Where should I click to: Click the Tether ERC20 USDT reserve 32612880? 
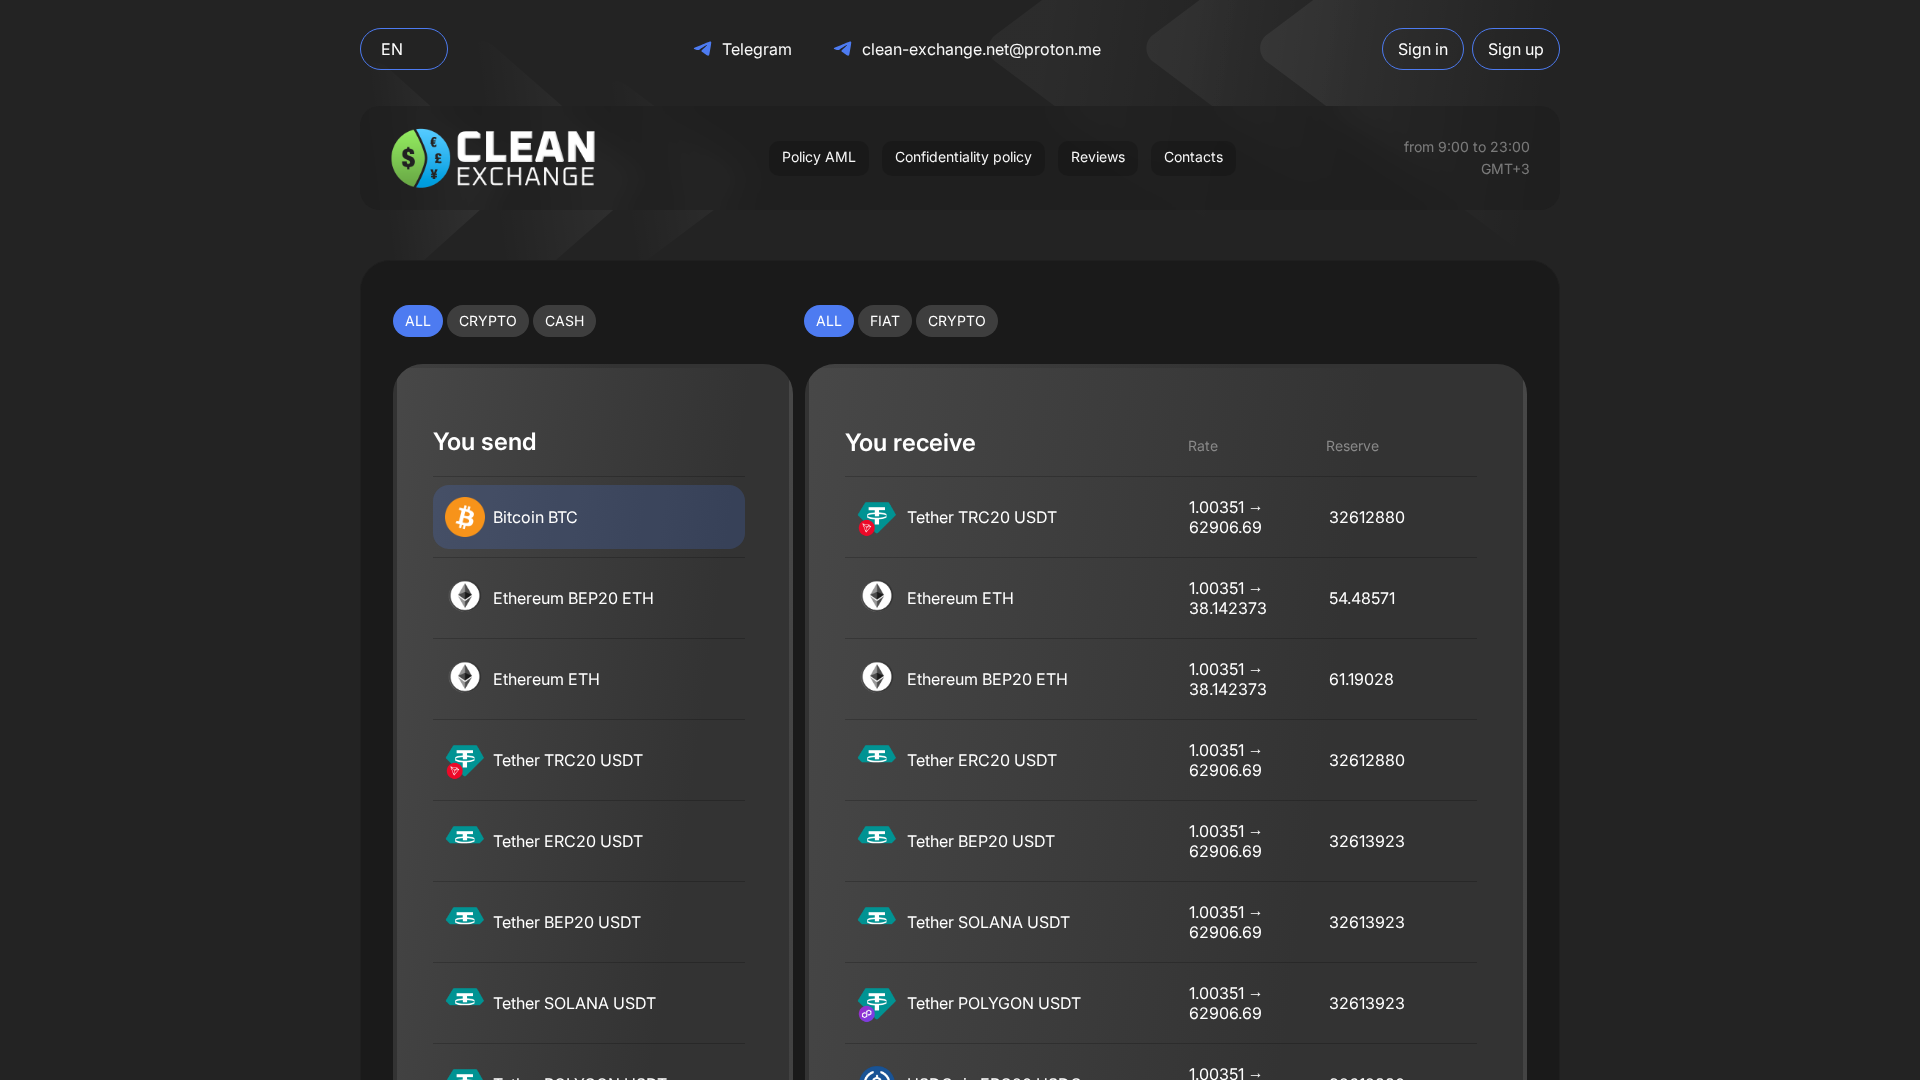pyautogui.click(x=1367, y=760)
